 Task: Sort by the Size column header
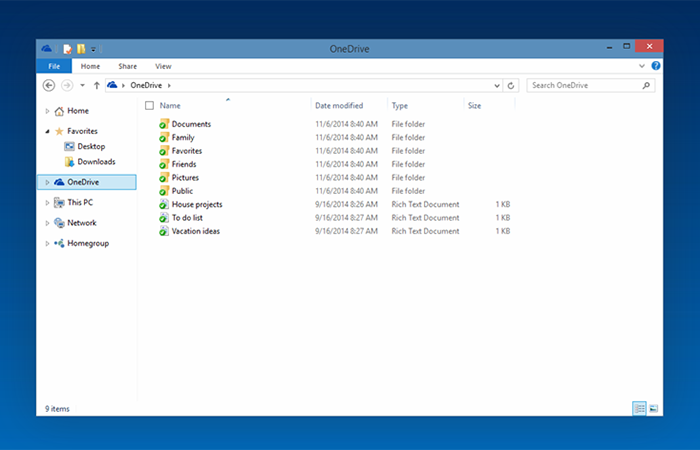point(474,105)
